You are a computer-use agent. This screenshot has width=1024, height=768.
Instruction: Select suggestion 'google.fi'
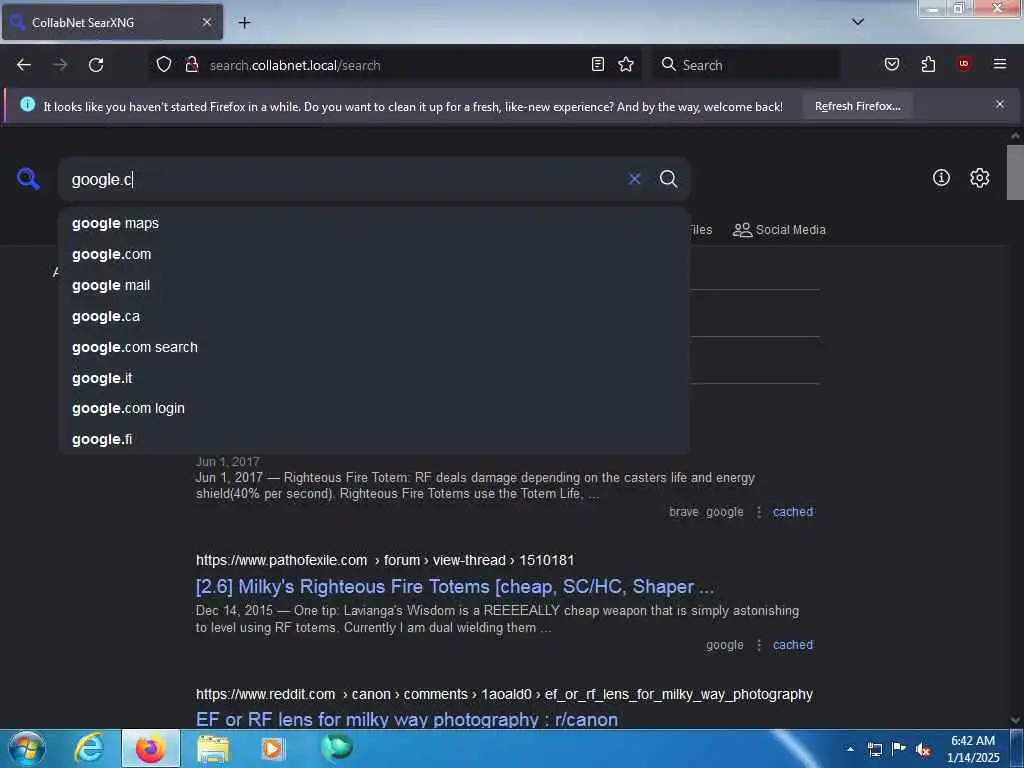coord(374,440)
